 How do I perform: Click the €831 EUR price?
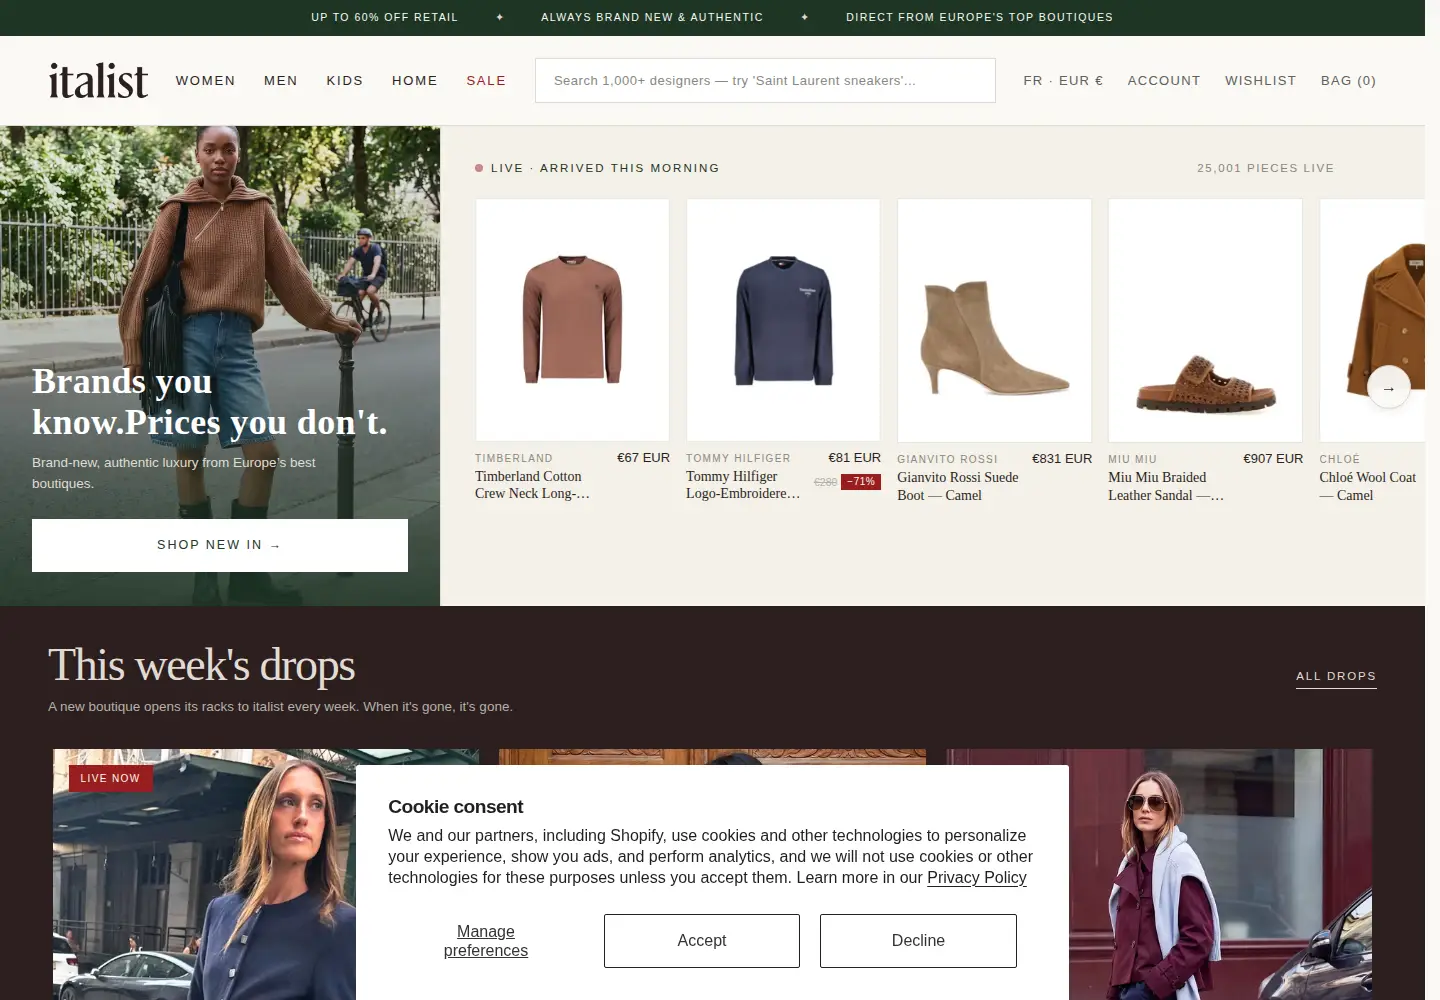click(1062, 458)
